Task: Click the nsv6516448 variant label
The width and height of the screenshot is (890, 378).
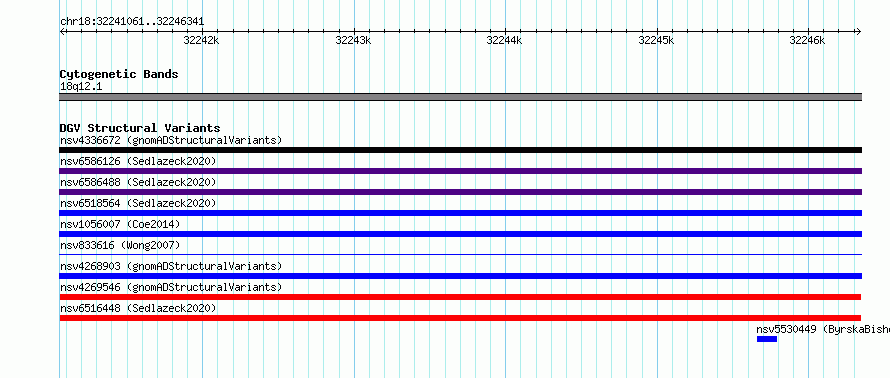Action: pos(138,308)
